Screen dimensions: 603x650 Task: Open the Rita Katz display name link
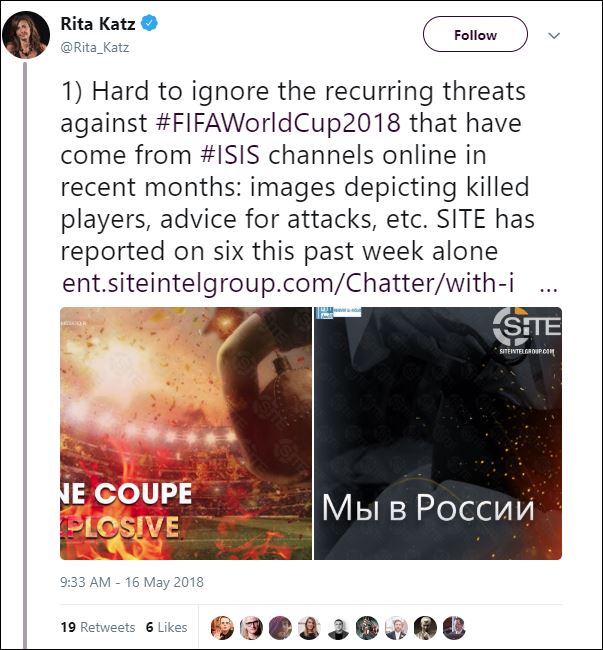[98, 24]
